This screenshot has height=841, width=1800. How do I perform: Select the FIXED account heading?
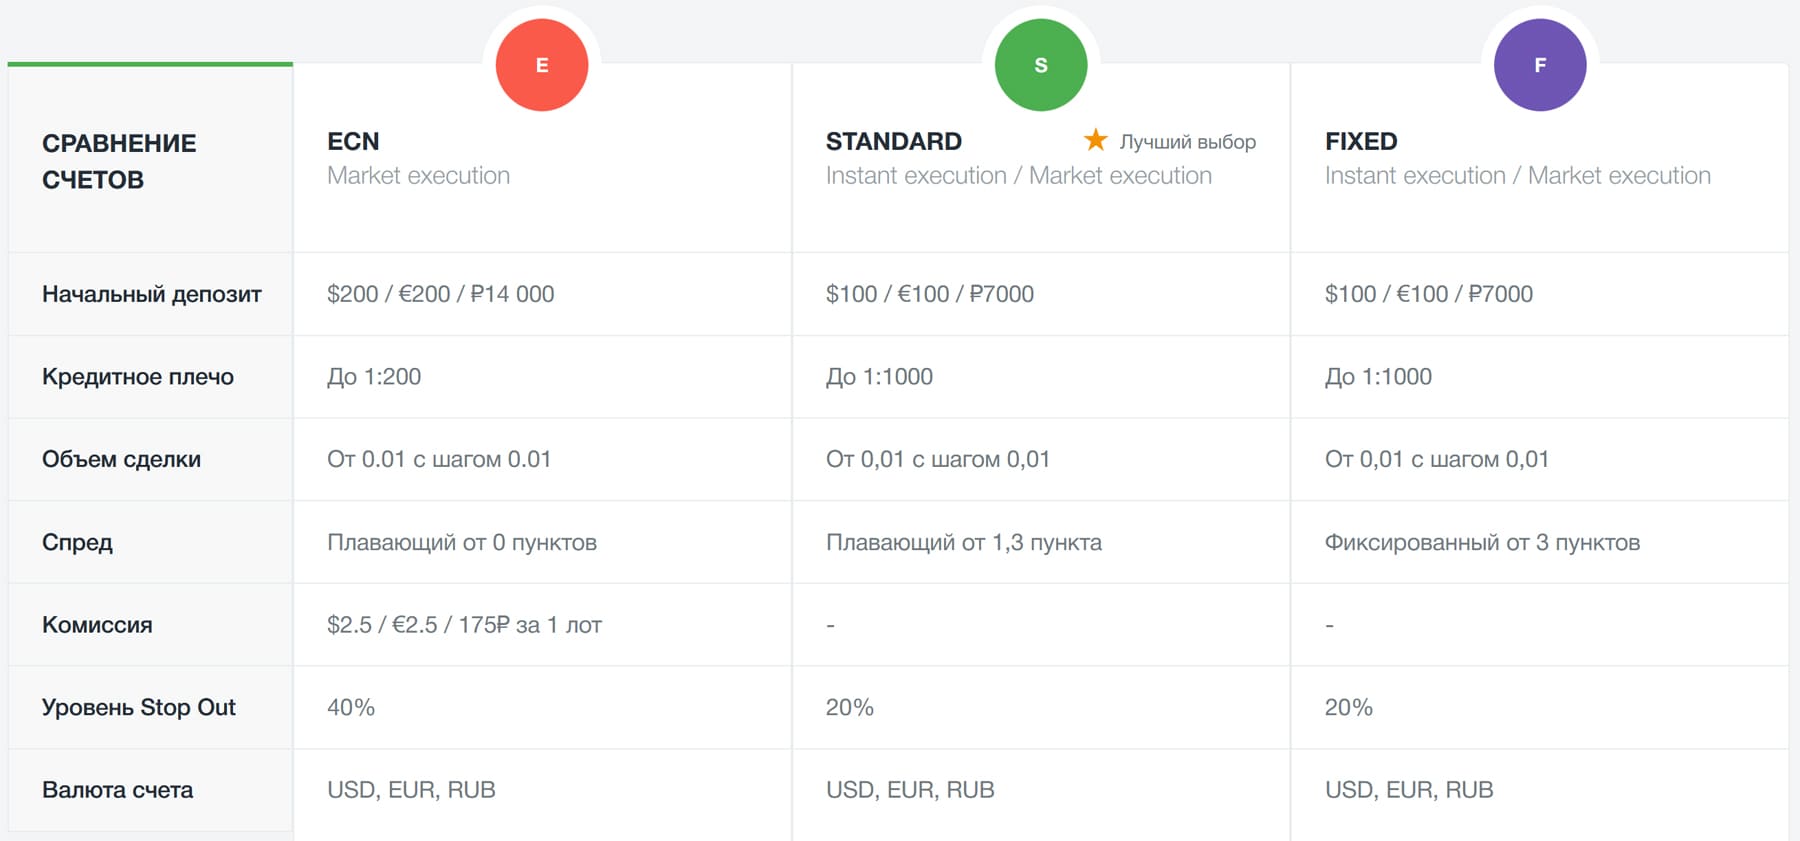1360,141
